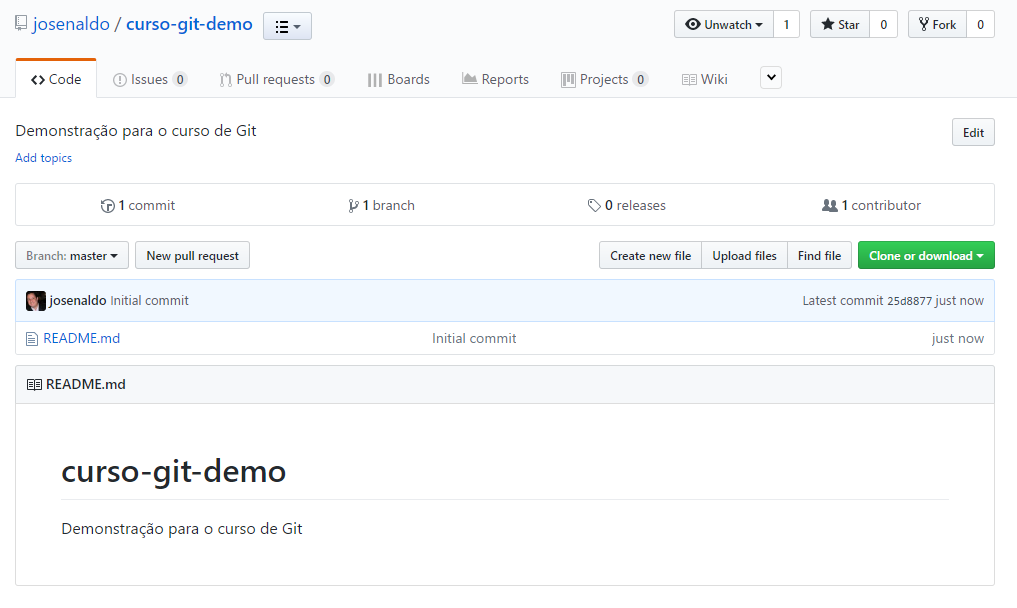Click the README description text 'Demonstração para o curso de Git'
Screen dimensions: 1017x608
pyautogui.click(x=182, y=529)
